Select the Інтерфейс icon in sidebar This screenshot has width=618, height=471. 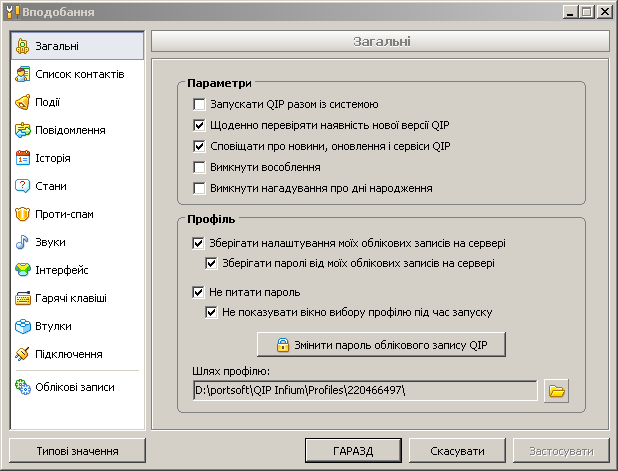pyautogui.click(x=24, y=270)
